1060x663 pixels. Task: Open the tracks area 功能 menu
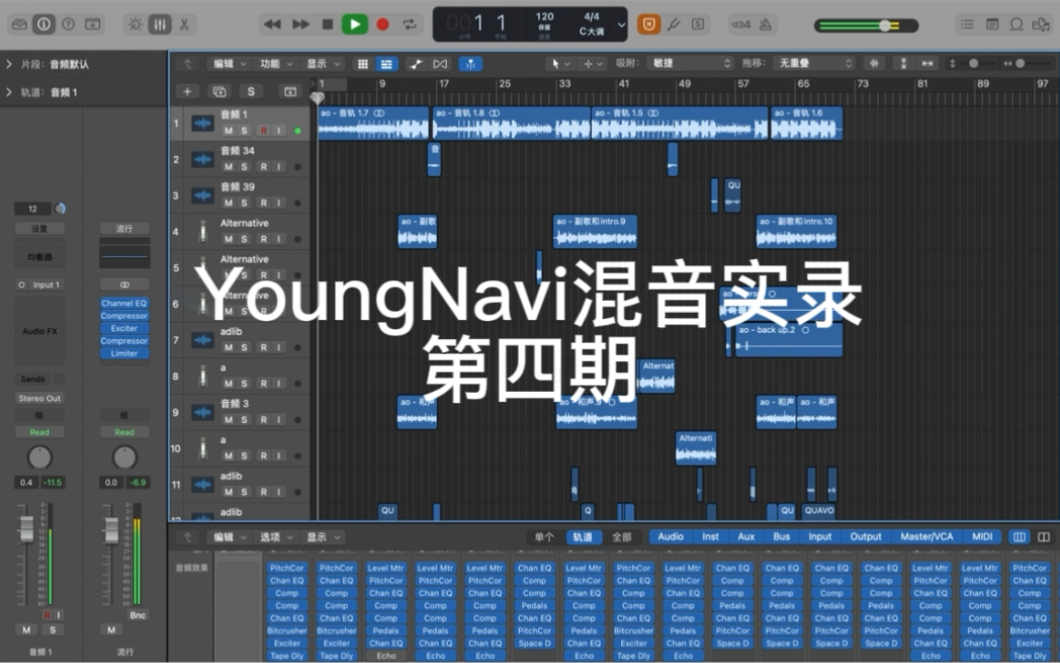276,64
